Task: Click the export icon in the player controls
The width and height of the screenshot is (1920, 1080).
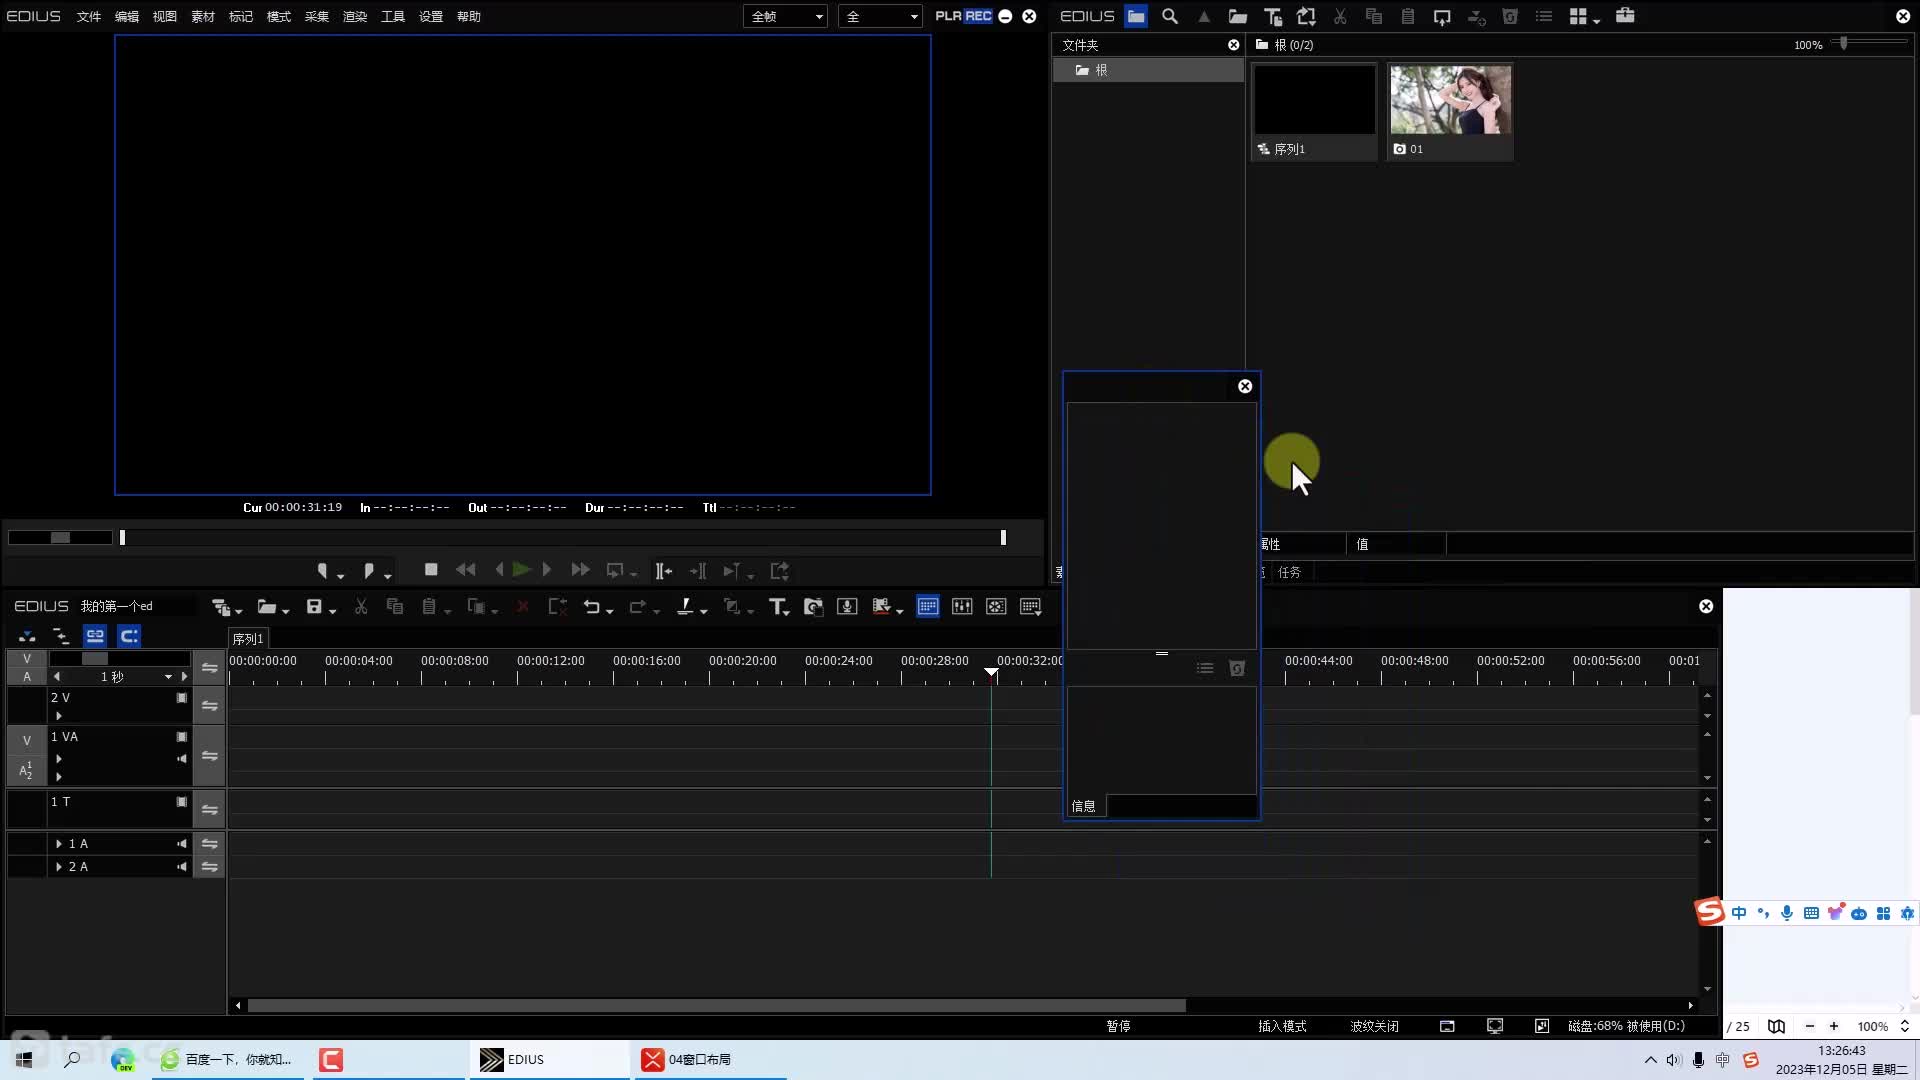Action: [780, 571]
